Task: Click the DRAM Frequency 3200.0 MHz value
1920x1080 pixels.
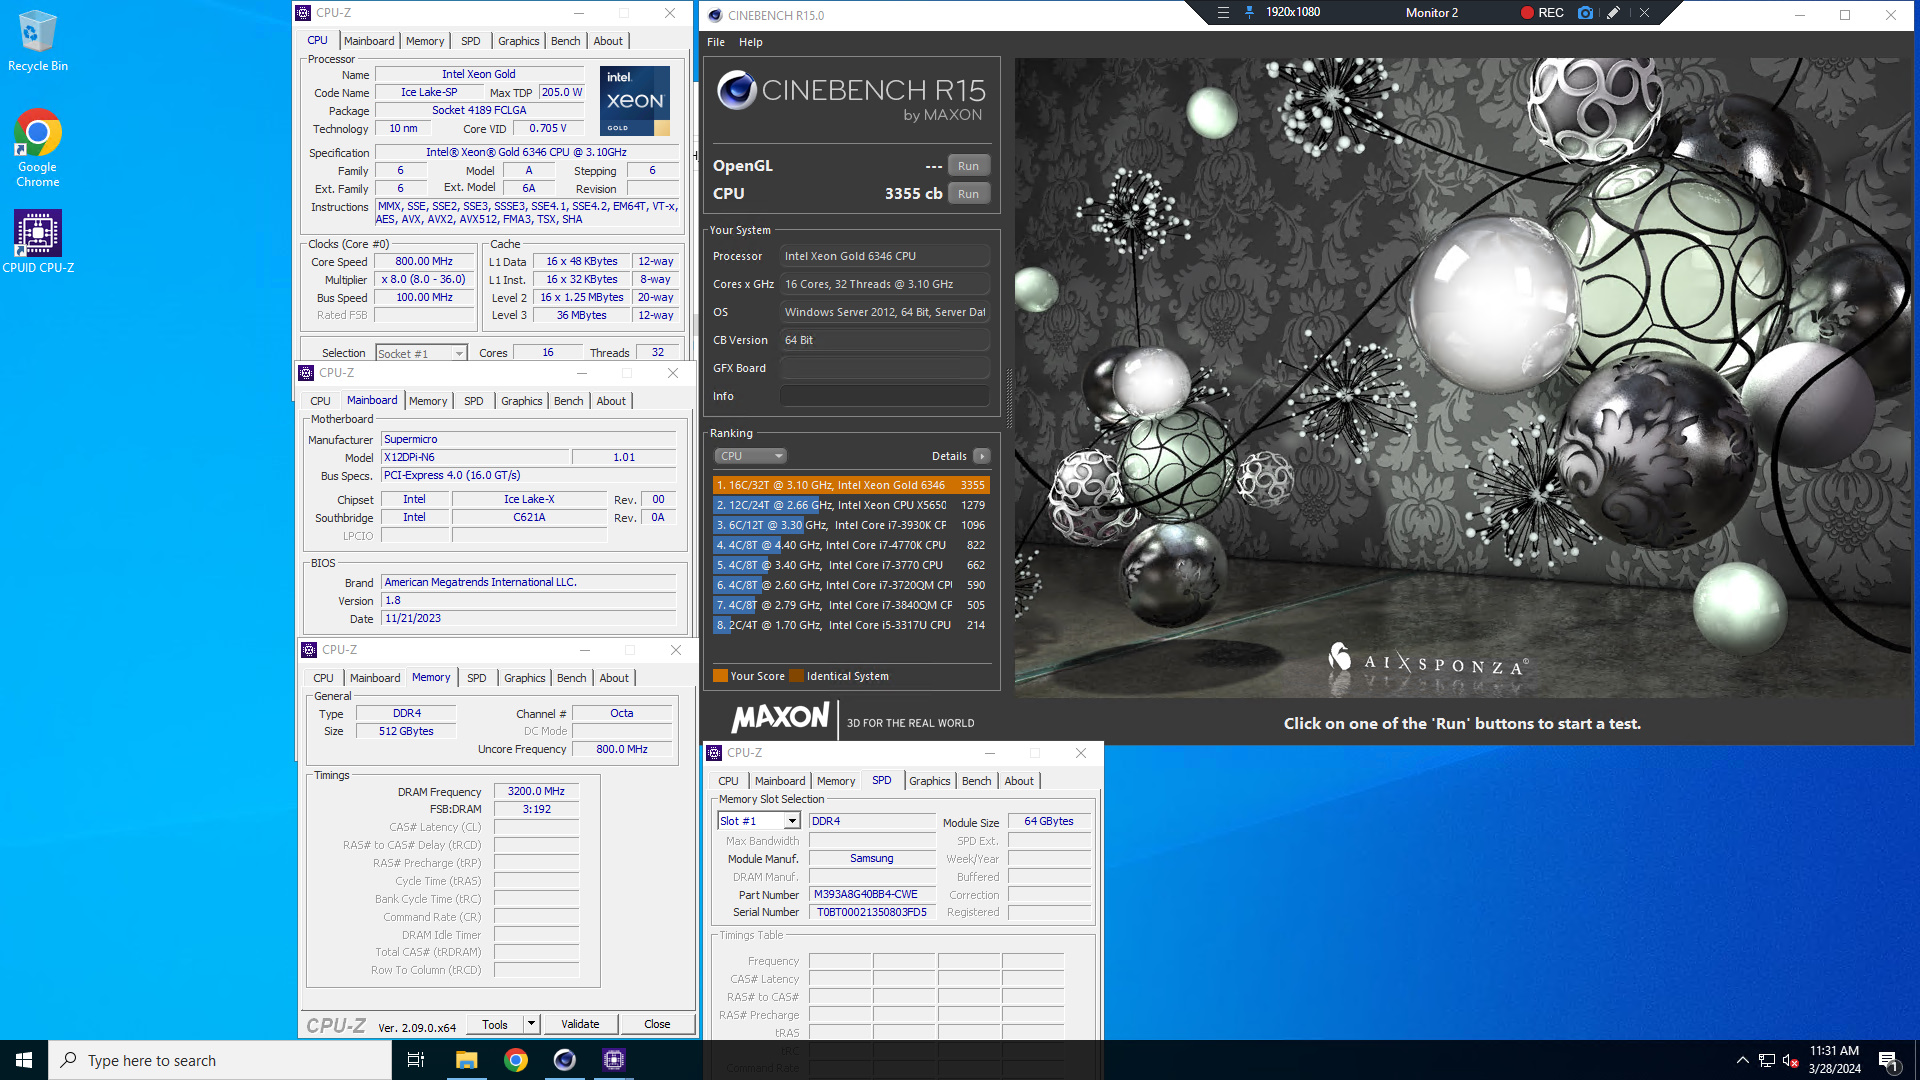Action: (536, 791)
